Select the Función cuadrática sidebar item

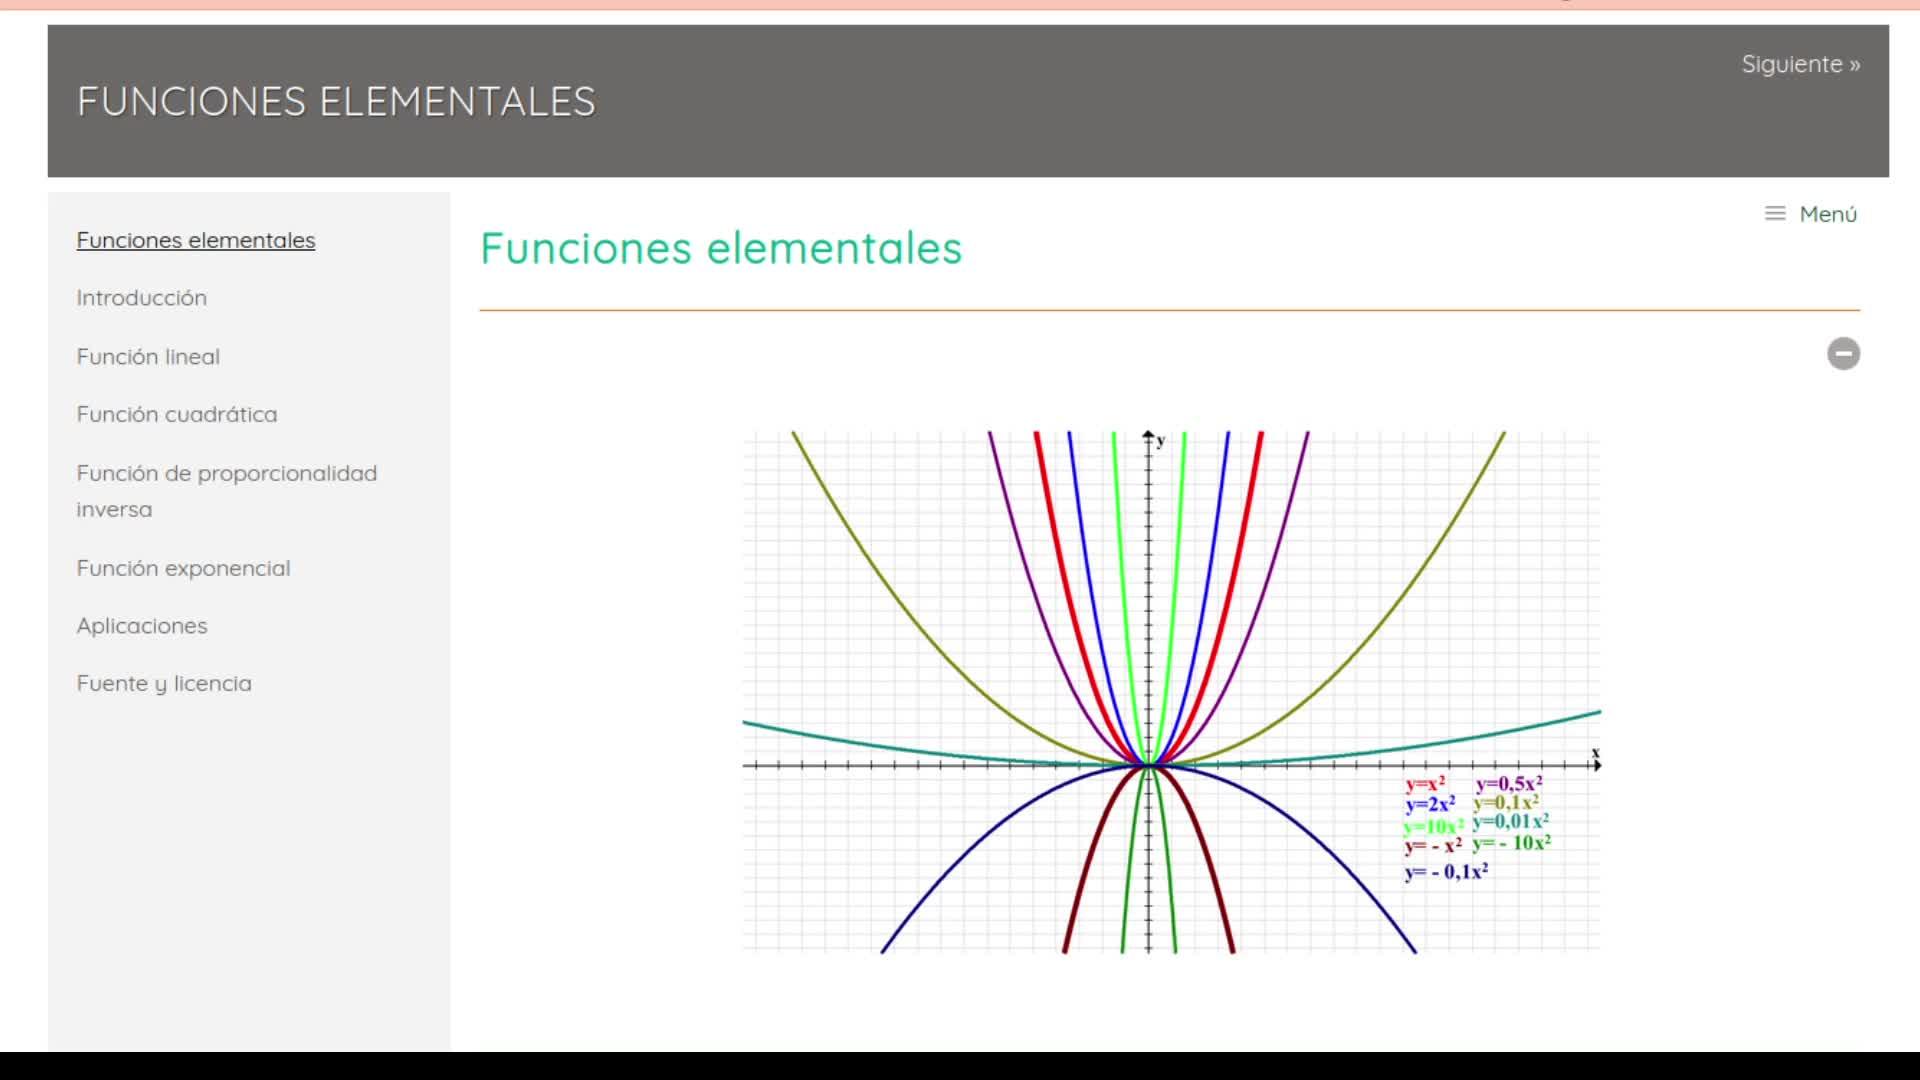point(177,415)
